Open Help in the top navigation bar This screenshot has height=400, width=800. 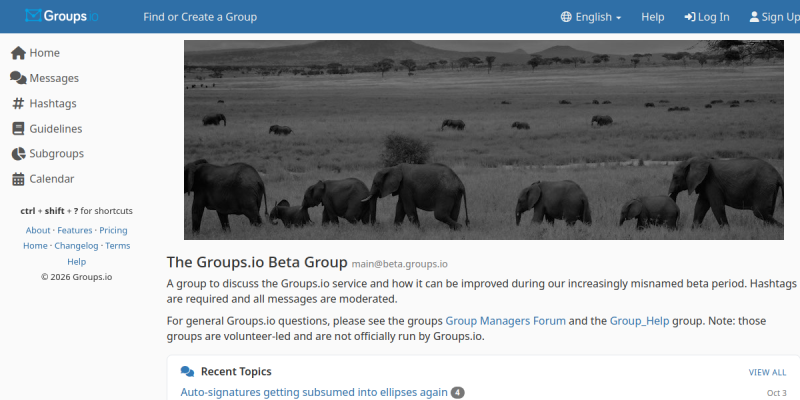pyautogui.click(x=653, y=17)
